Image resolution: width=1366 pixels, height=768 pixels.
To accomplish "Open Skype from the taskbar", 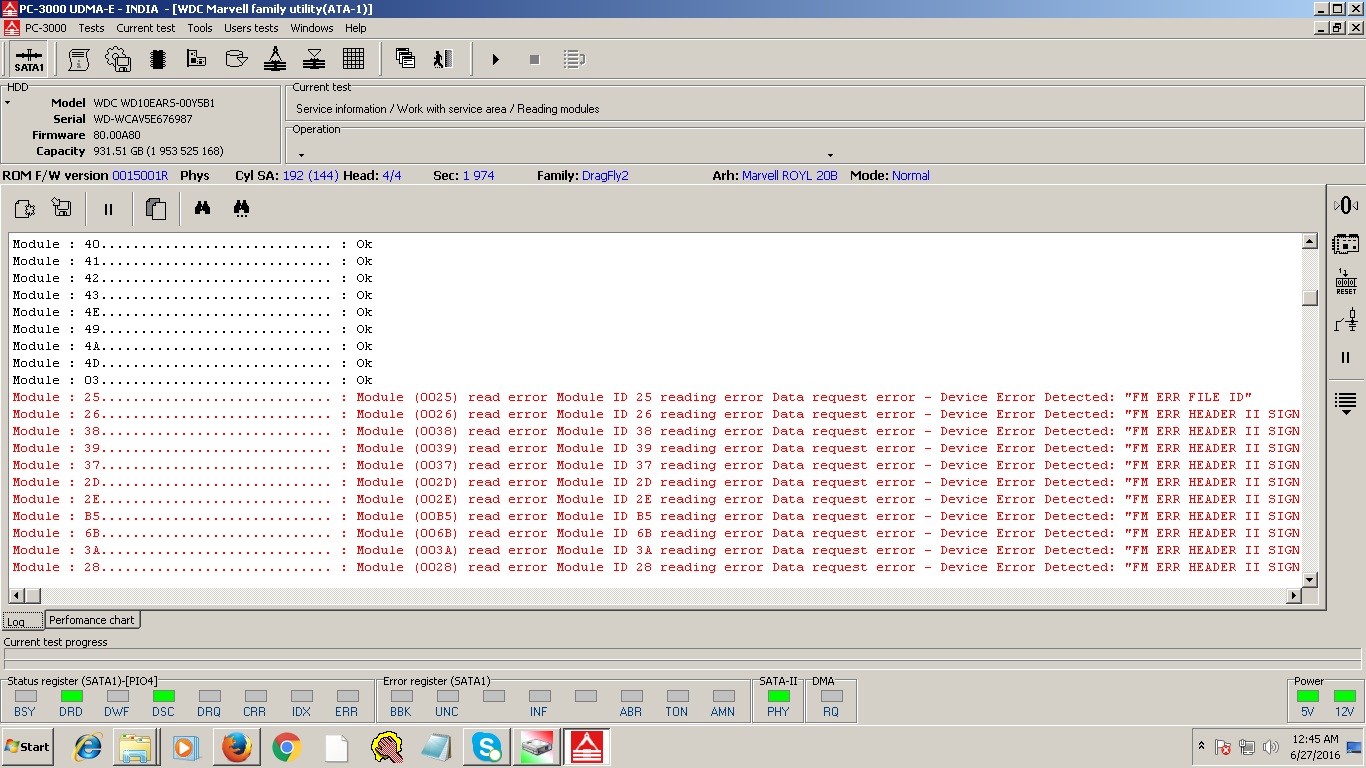I will coord(487,747).
